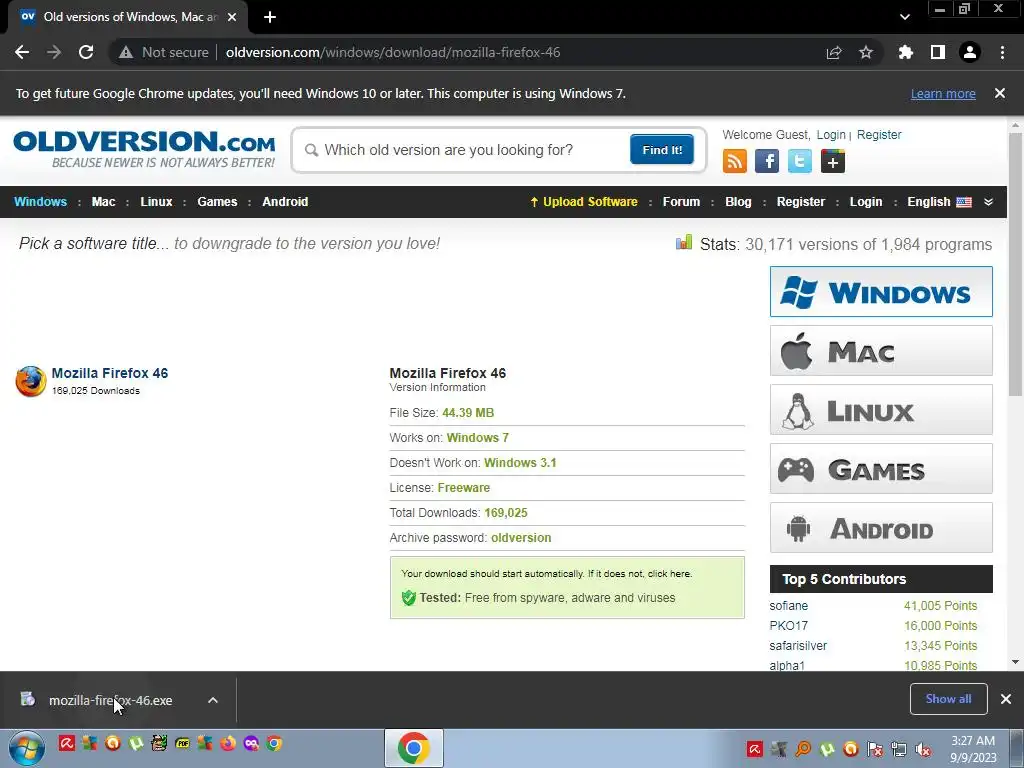Open Learn more about Chrome updates
1024x768 pixels.
(x=943, y=93)
